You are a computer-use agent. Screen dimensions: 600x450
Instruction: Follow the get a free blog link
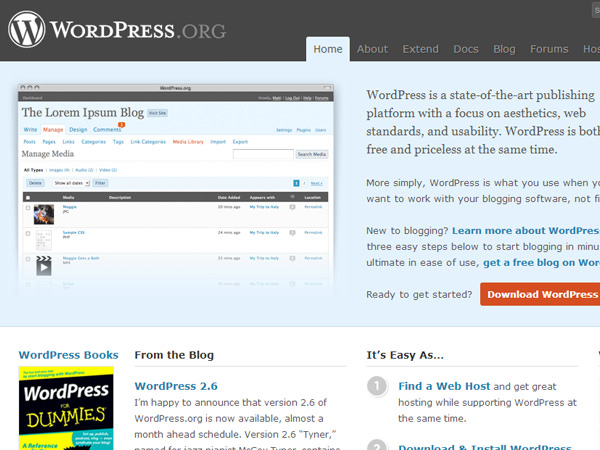(541, 262)
